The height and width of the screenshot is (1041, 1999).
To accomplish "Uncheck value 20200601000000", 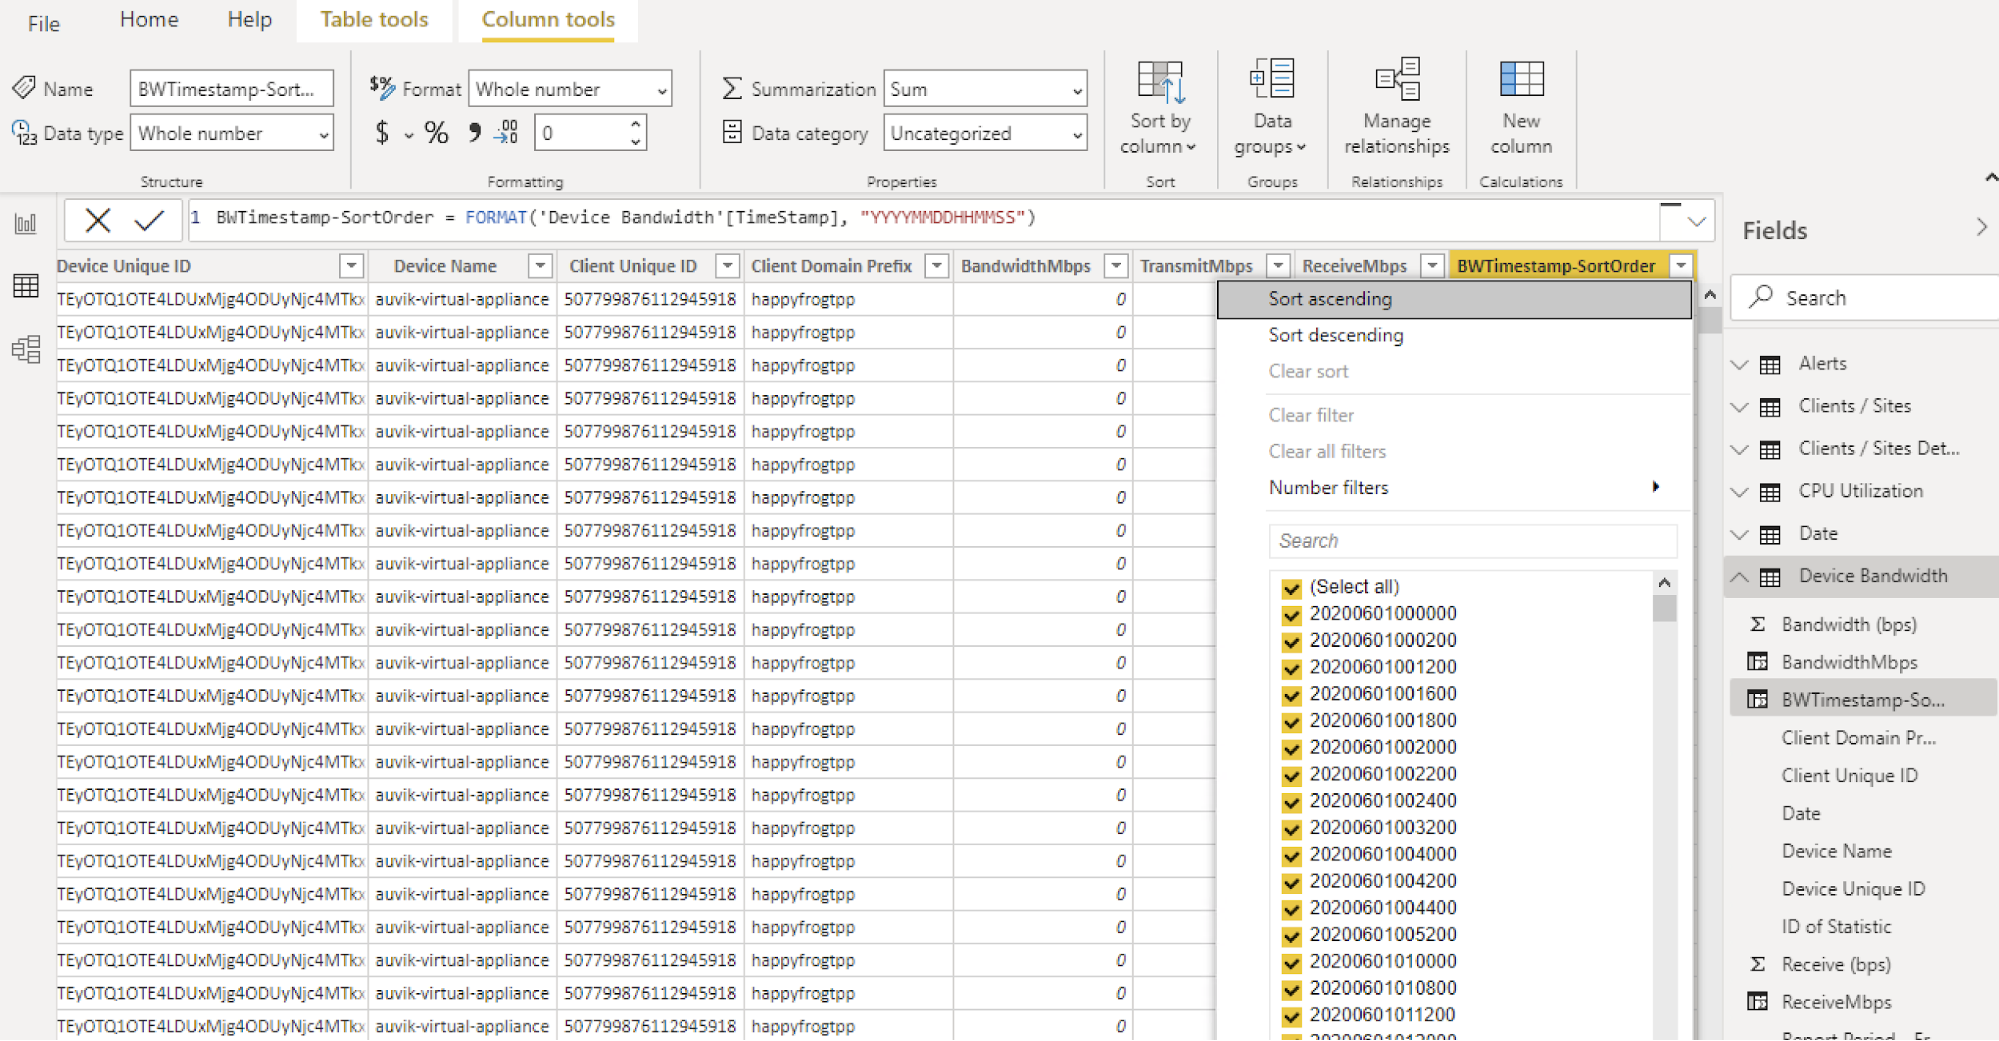I will coord(1291,615).
